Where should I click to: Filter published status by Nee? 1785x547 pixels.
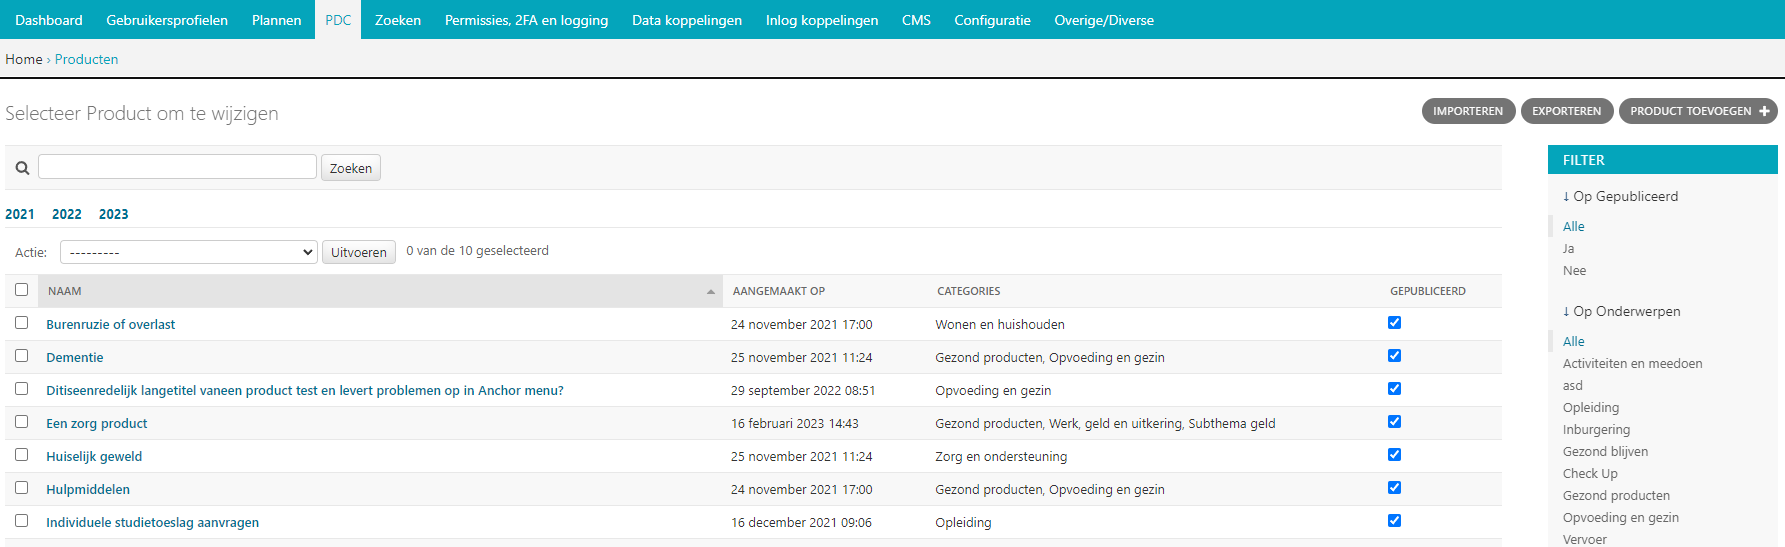[x=1574, y=270]
